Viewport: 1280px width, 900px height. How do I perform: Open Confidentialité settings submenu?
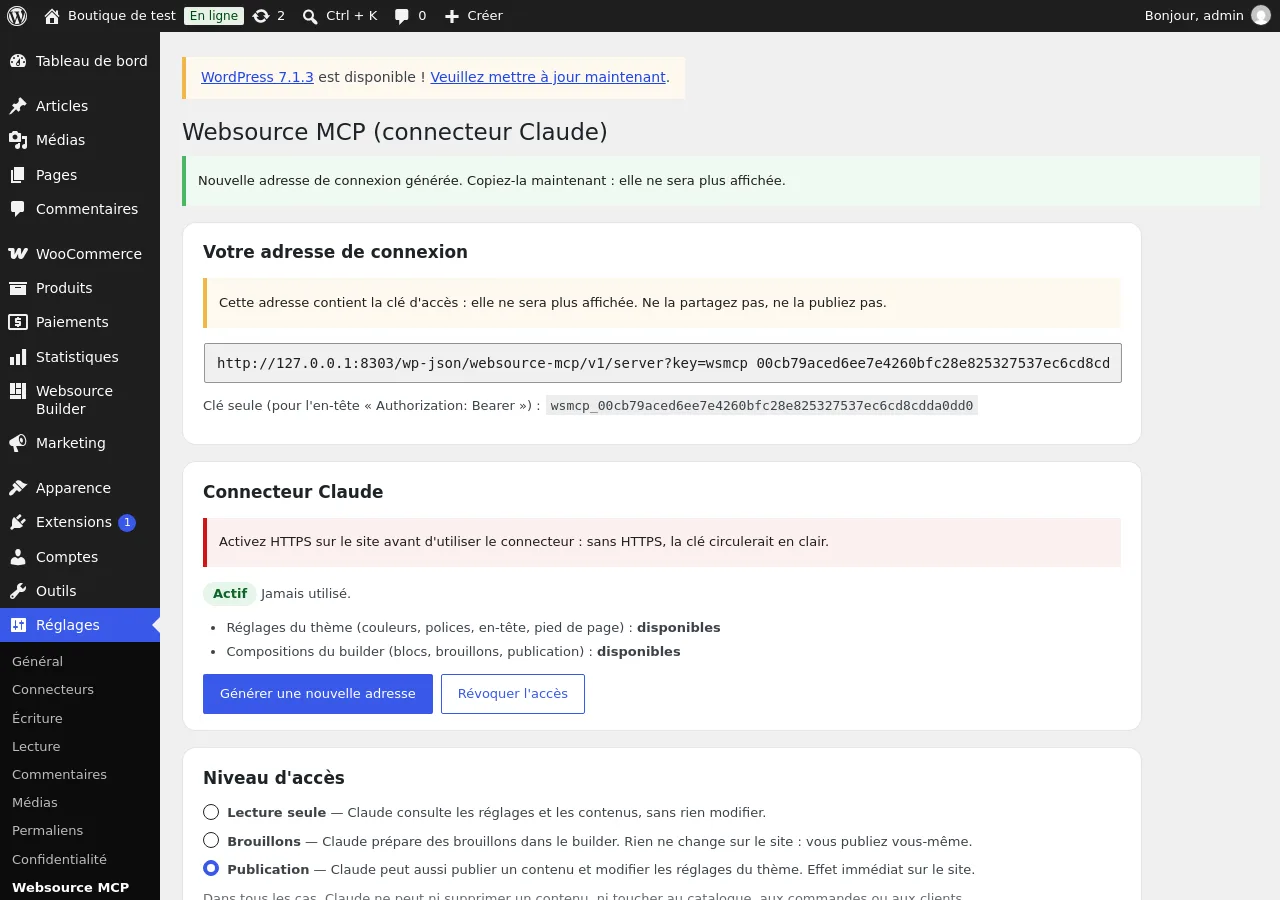59,859
